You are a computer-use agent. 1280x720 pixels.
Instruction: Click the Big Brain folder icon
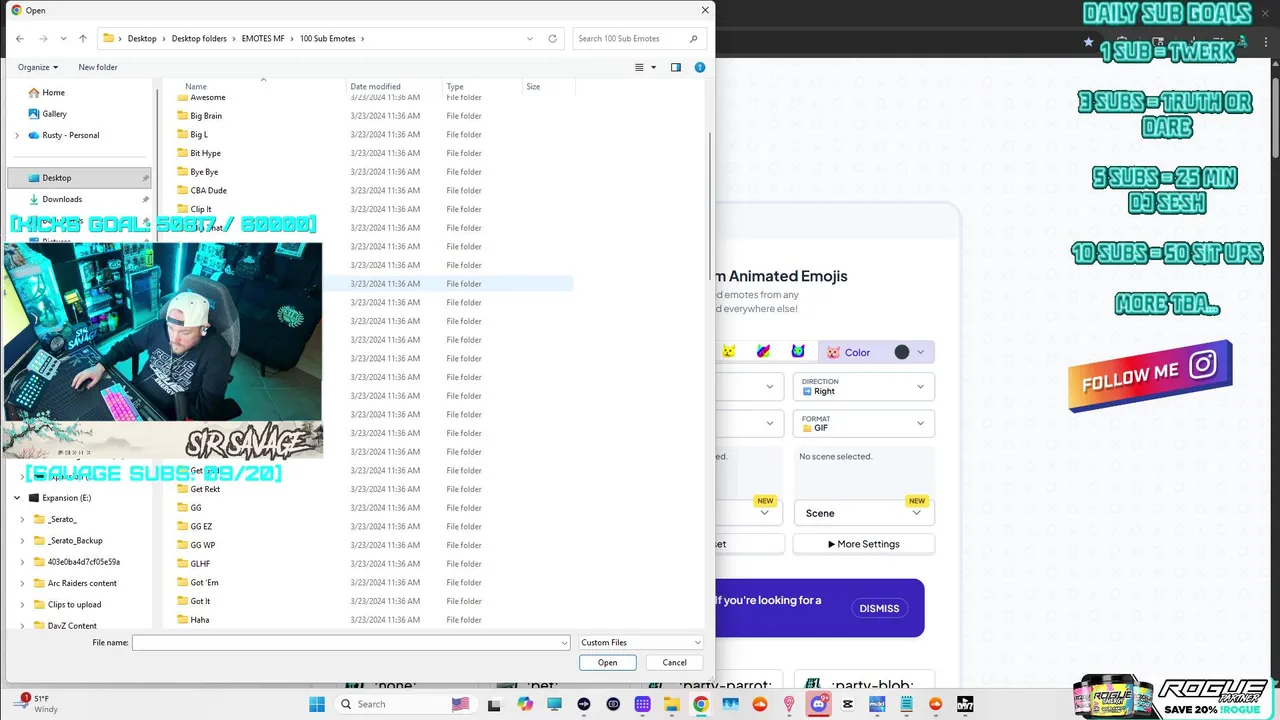click(x=183, y=116)
